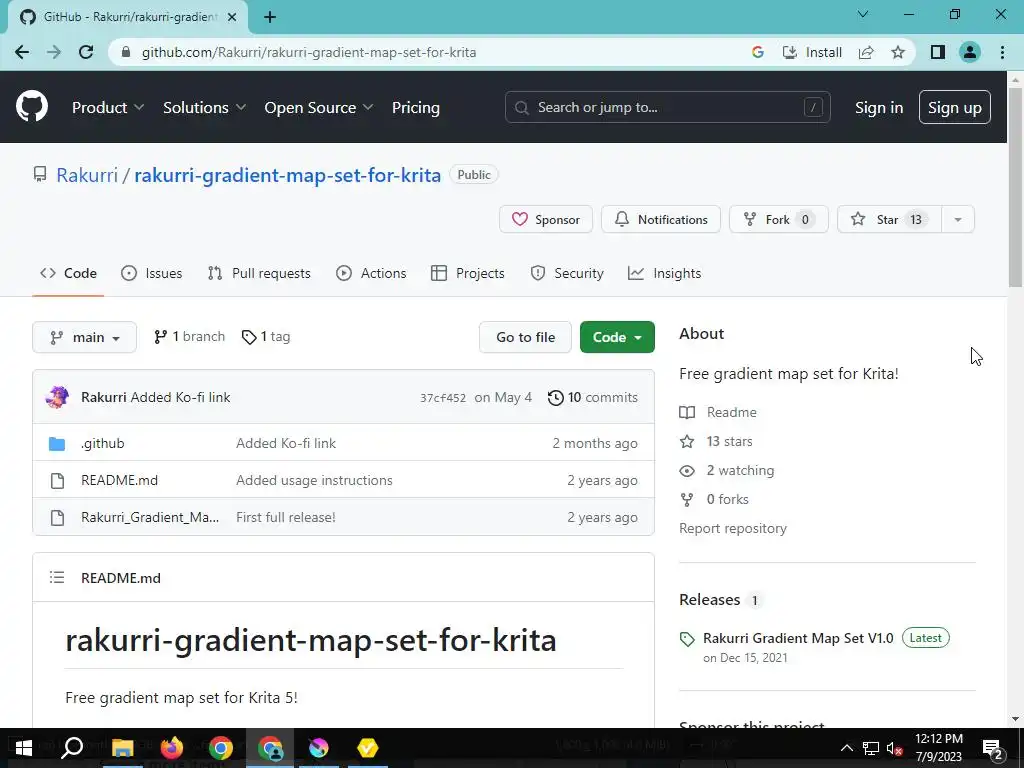Viewport: 1024px width, 768px height.
Task: Star the repository
Action: coord(889,219)
